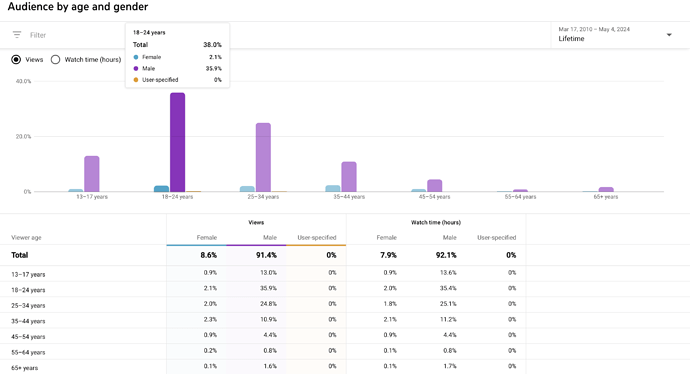Select Watch time (hours) radio button
Viewport: 690px width, 374px height.
(55, 59)
